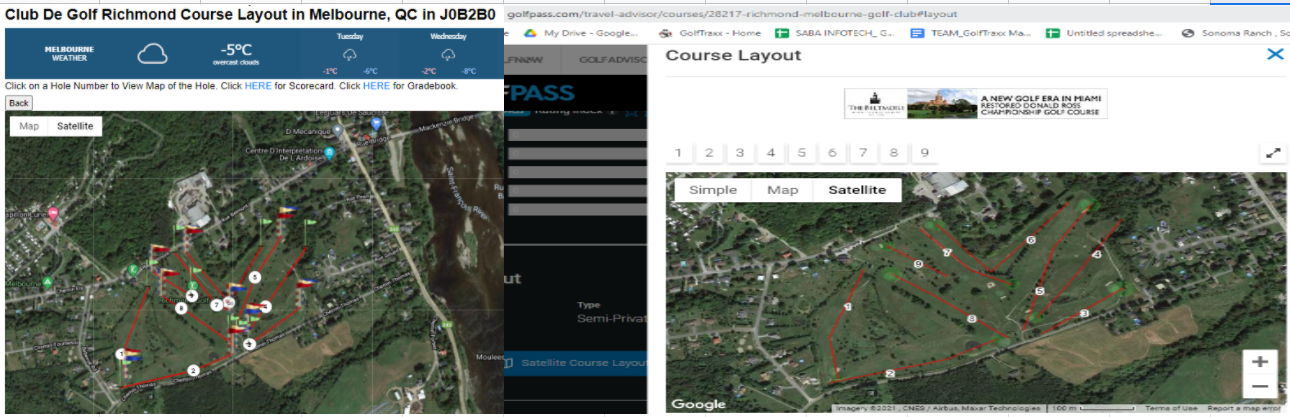
Task: Click hole 2 marker on left map
Action: pos(194,369)
